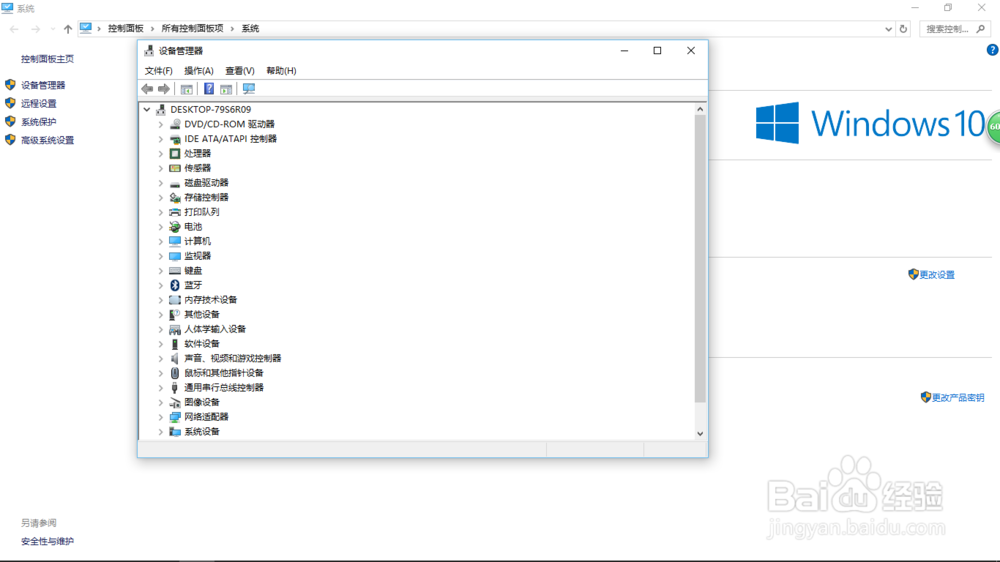Click the 处理器 processor icon
The height and width of the screenshot is (562, 1000).
(x=175, y=154)
